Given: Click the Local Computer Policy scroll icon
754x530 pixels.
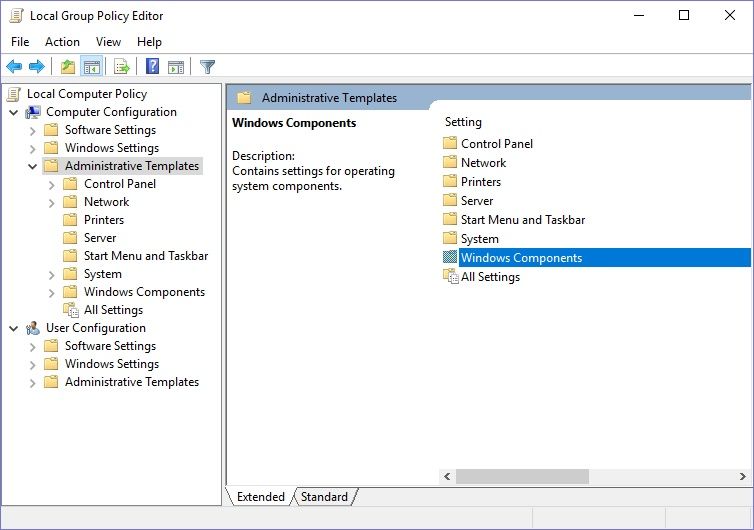Looking at the screenshot, I should pyautogui.click(x=14, y=94).
